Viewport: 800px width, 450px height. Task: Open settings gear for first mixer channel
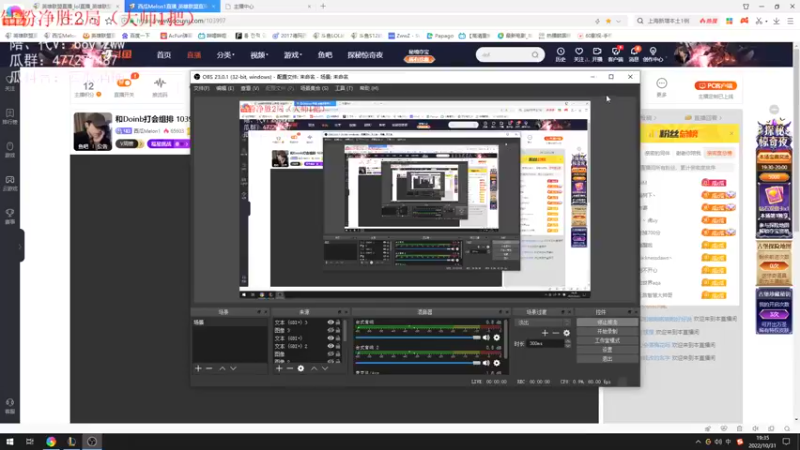[x=496, y=337]
